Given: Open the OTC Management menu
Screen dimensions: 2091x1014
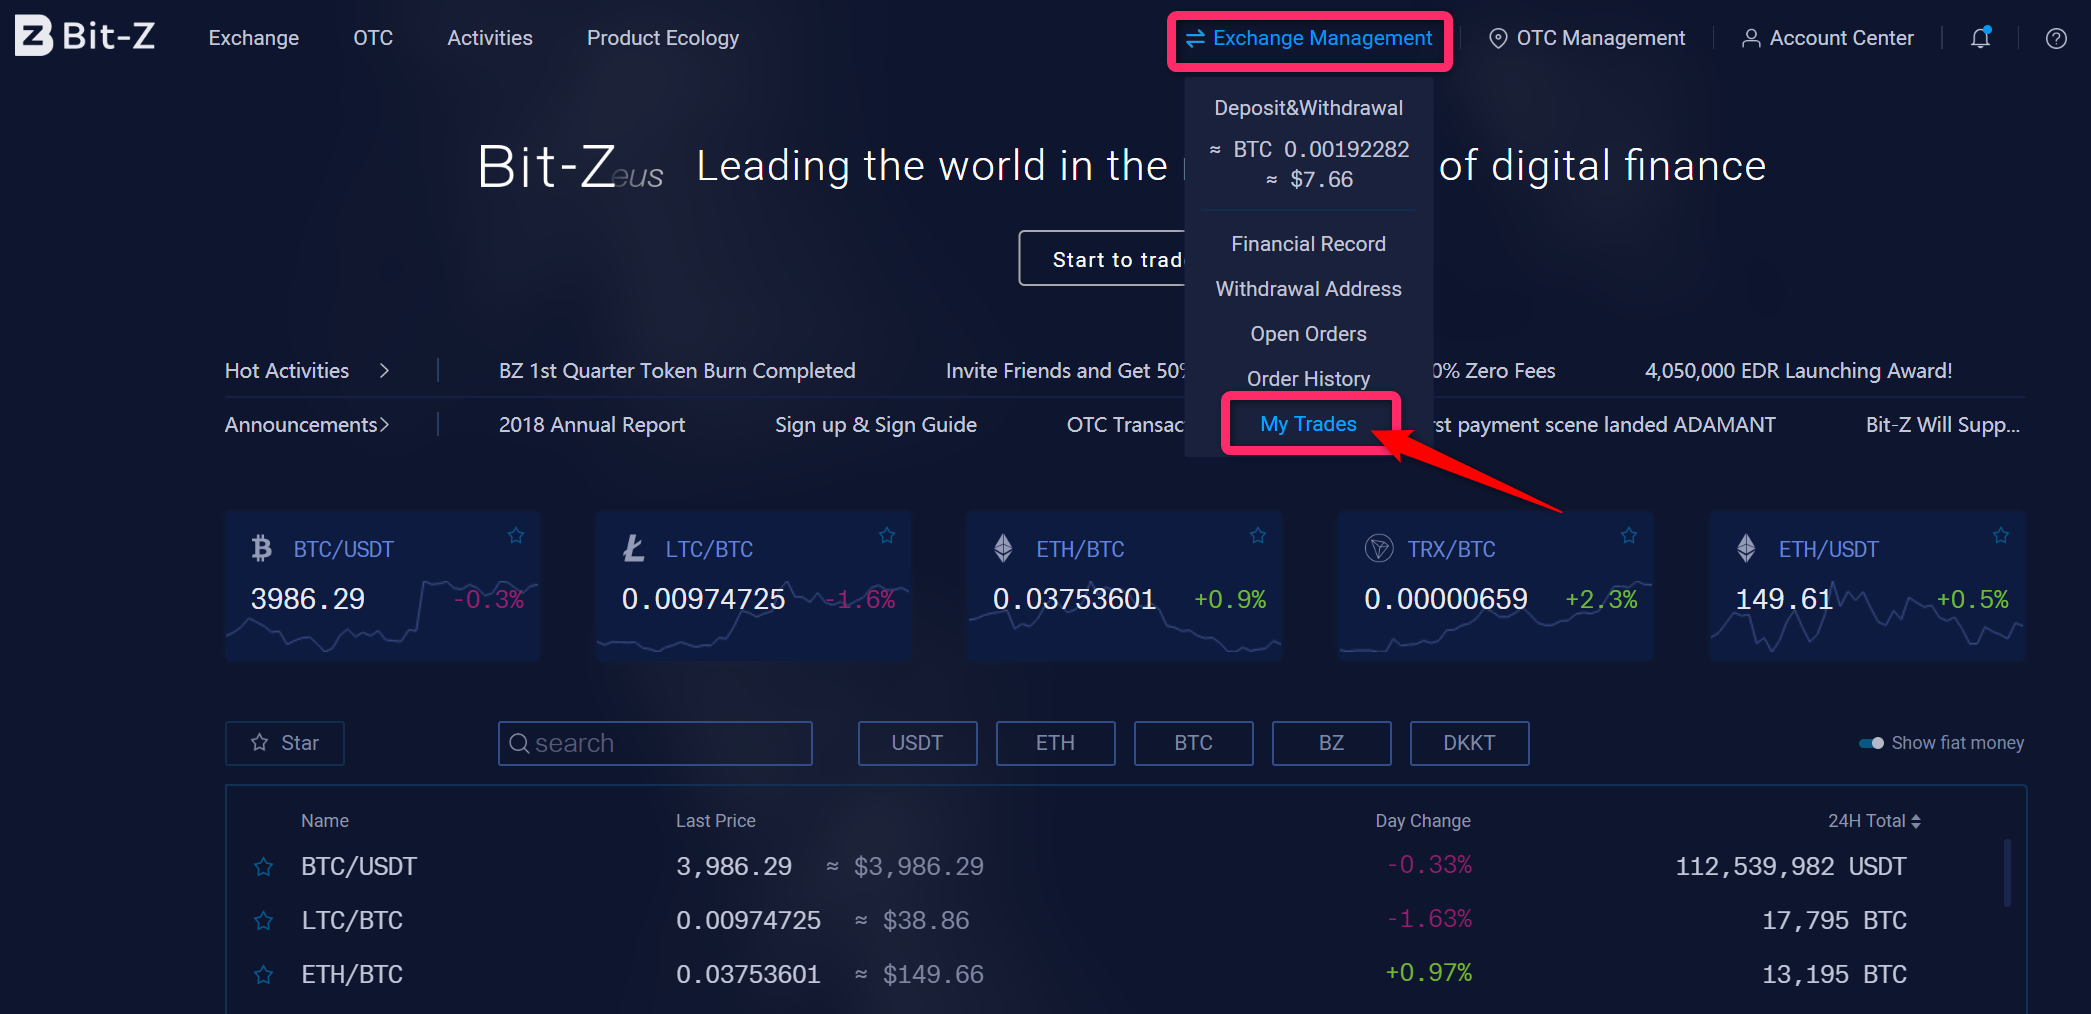Looking at the screenshot, I should 1587,38.
